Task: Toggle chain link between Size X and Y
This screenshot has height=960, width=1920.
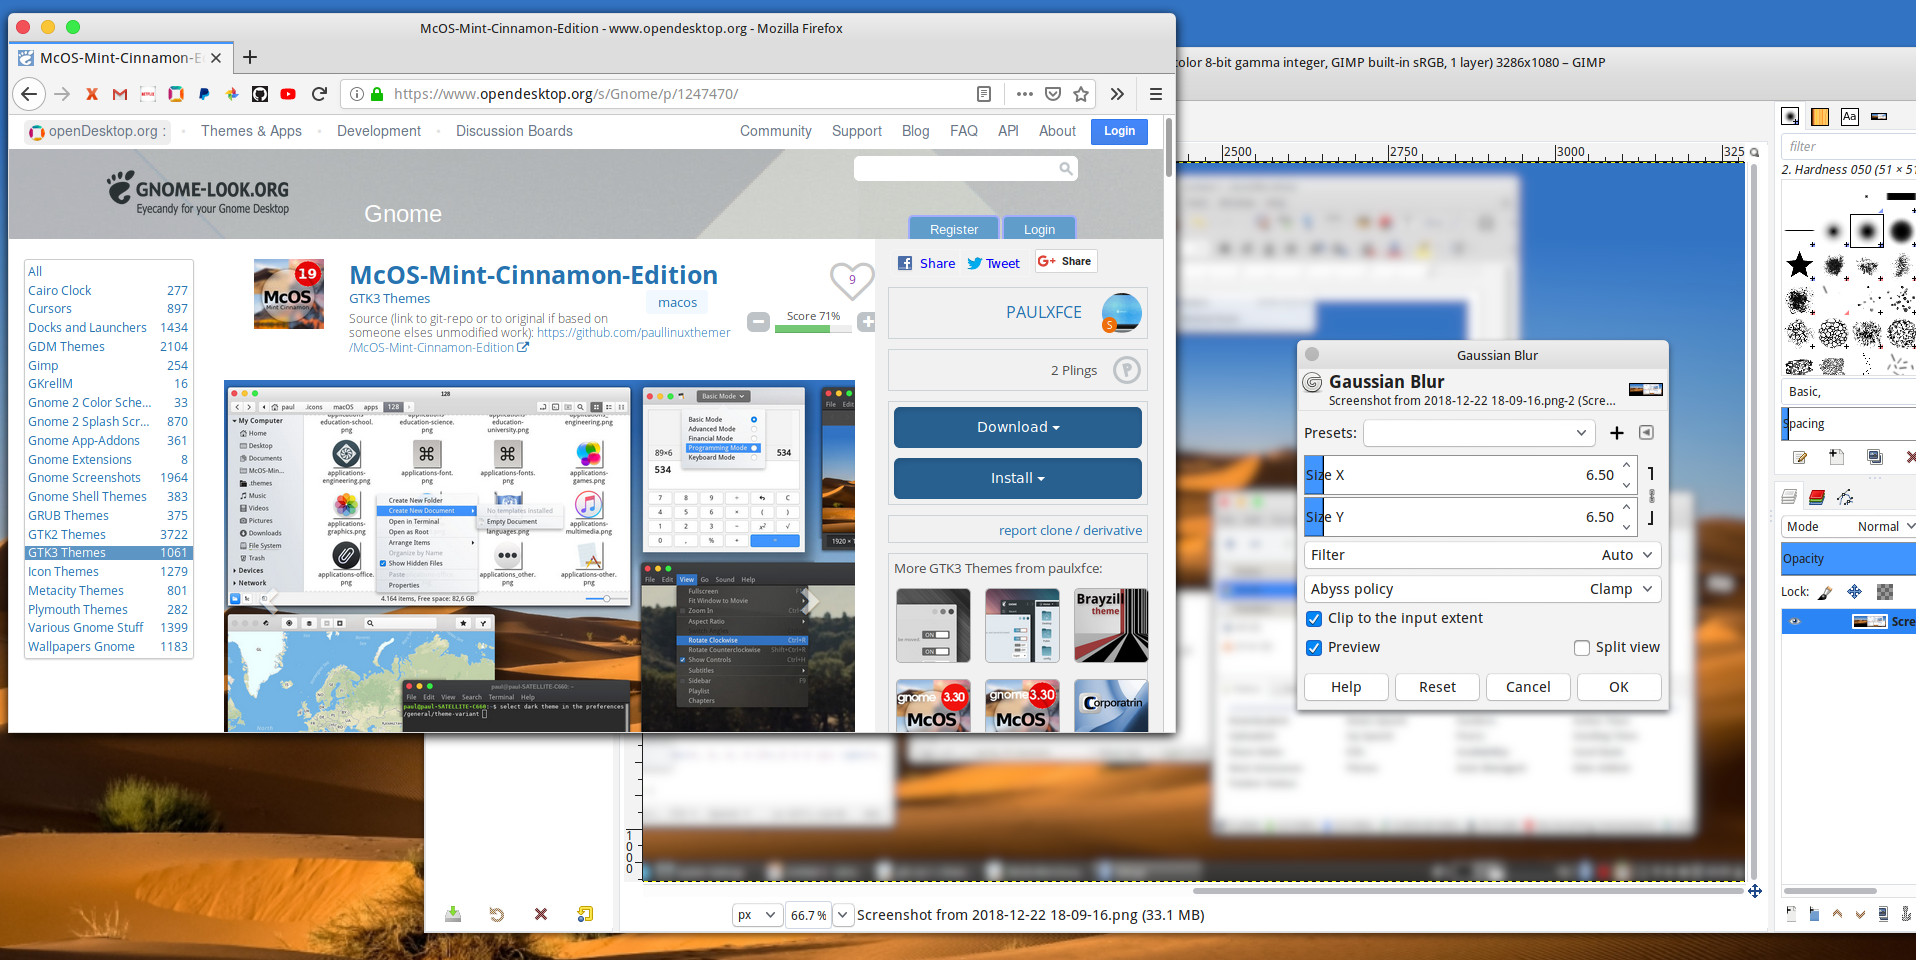Action: click(1651, 496)
